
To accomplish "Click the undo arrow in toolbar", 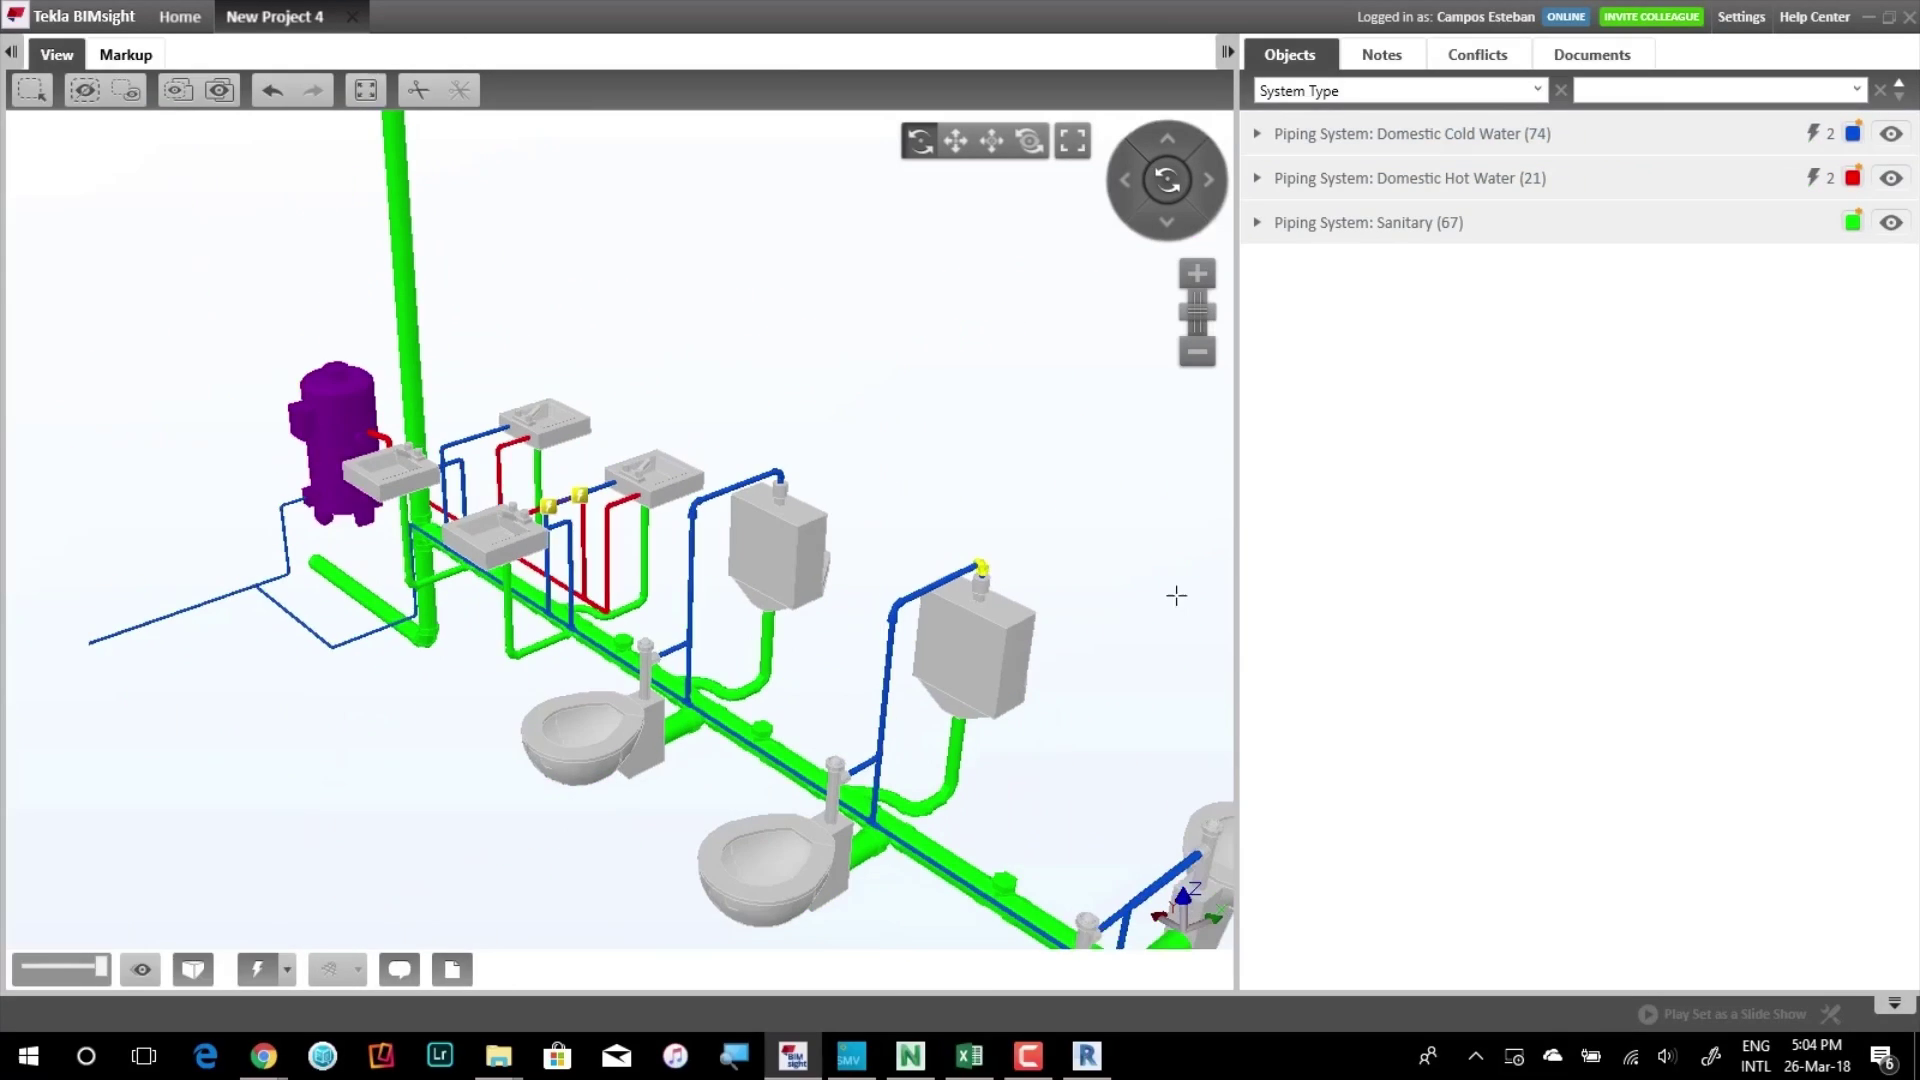I will [272, 90].
